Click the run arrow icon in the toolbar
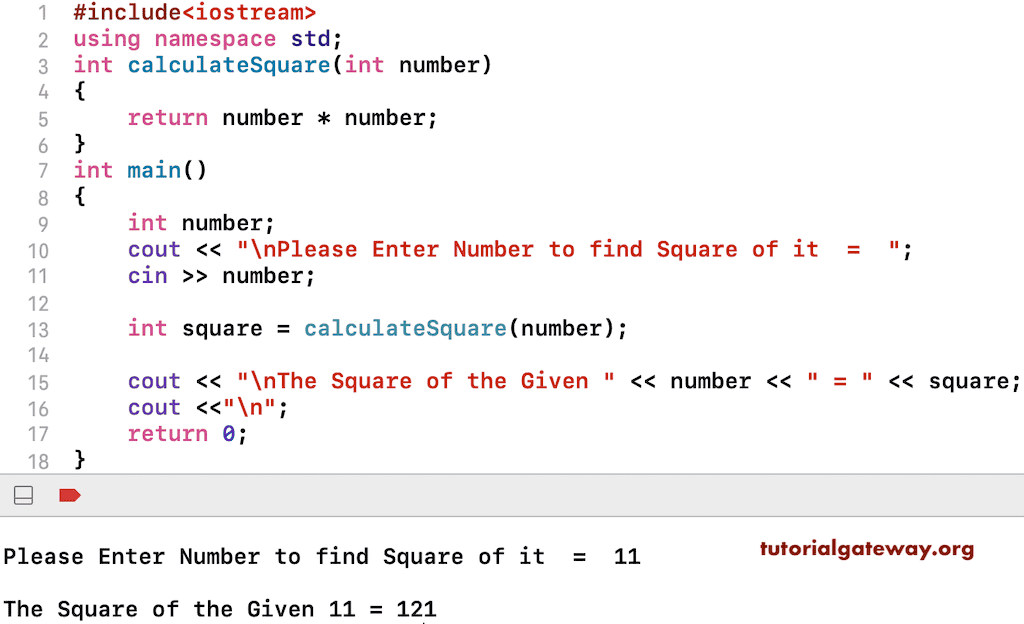The height and width of the screenshot is (624, 1024). [69, 495]
